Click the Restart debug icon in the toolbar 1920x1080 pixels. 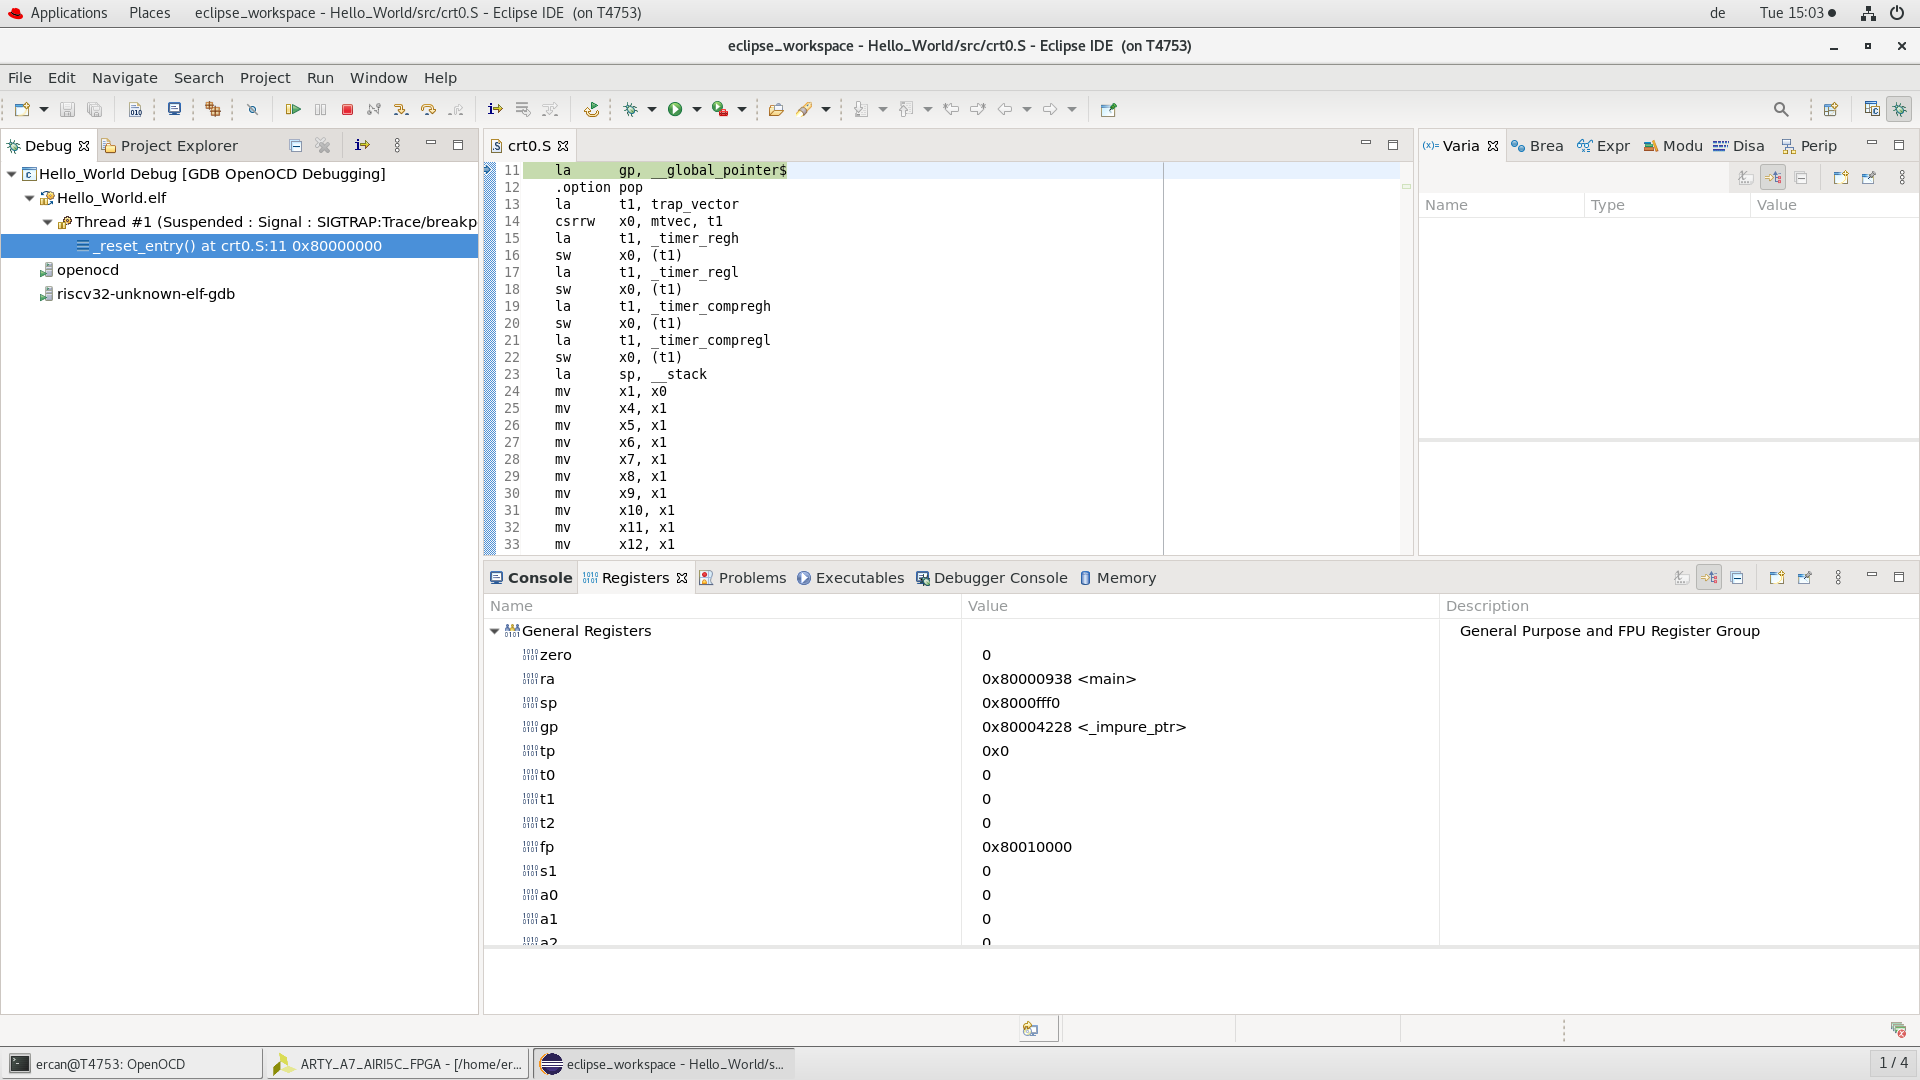coord(591,109)
